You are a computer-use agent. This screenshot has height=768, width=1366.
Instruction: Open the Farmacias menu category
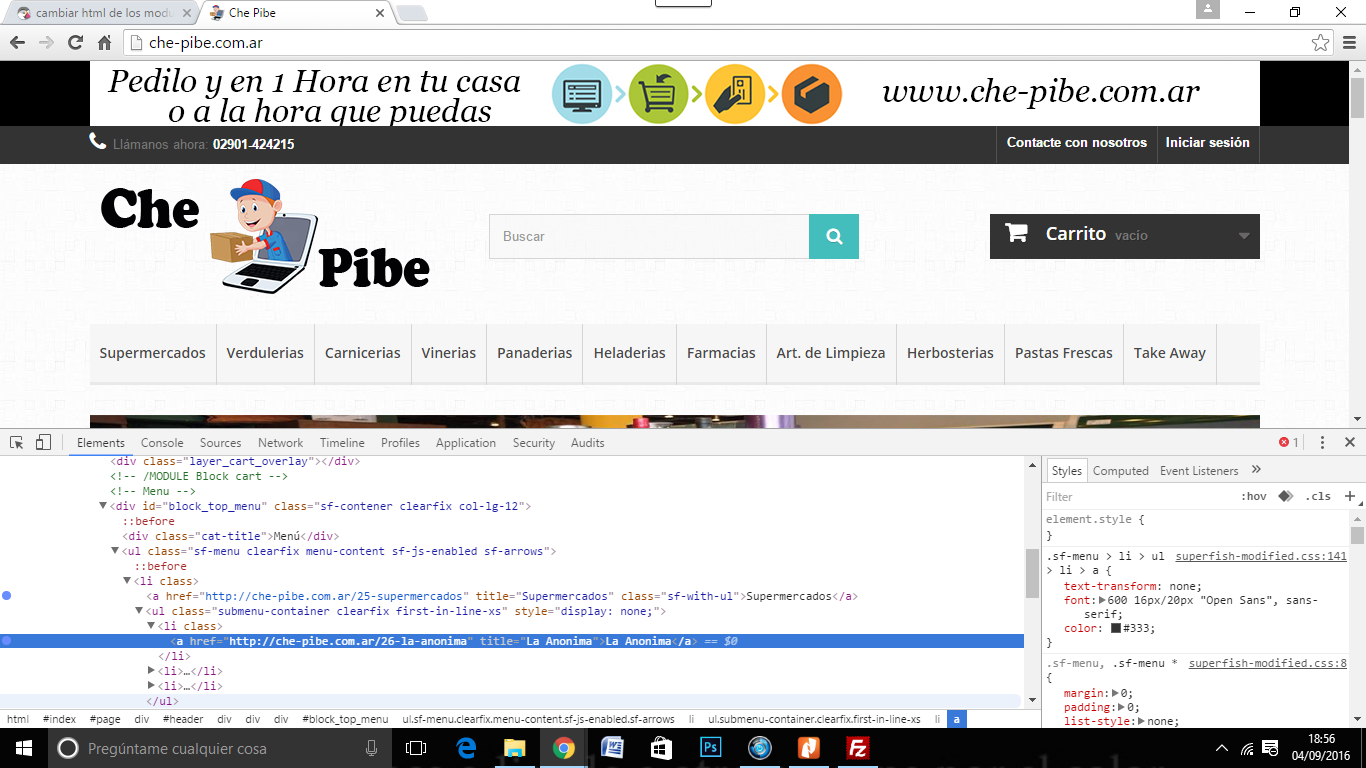point(721,353)
